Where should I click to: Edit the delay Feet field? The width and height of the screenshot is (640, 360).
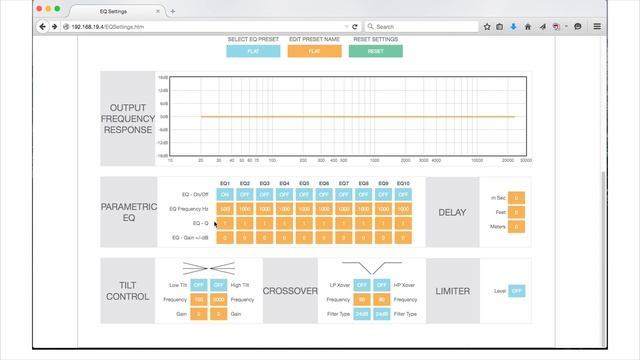[516, 212]
